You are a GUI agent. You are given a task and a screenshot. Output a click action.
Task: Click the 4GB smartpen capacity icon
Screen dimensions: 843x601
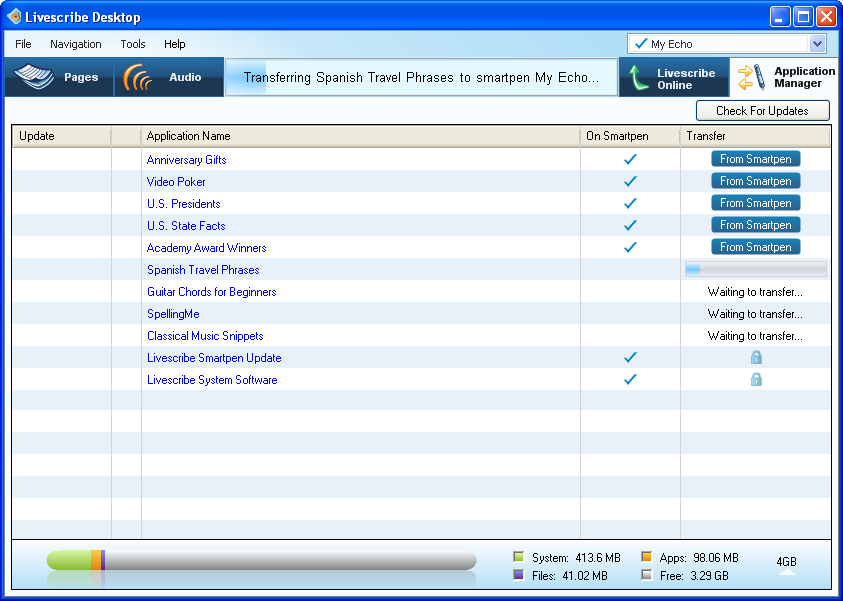click(787, 563)
